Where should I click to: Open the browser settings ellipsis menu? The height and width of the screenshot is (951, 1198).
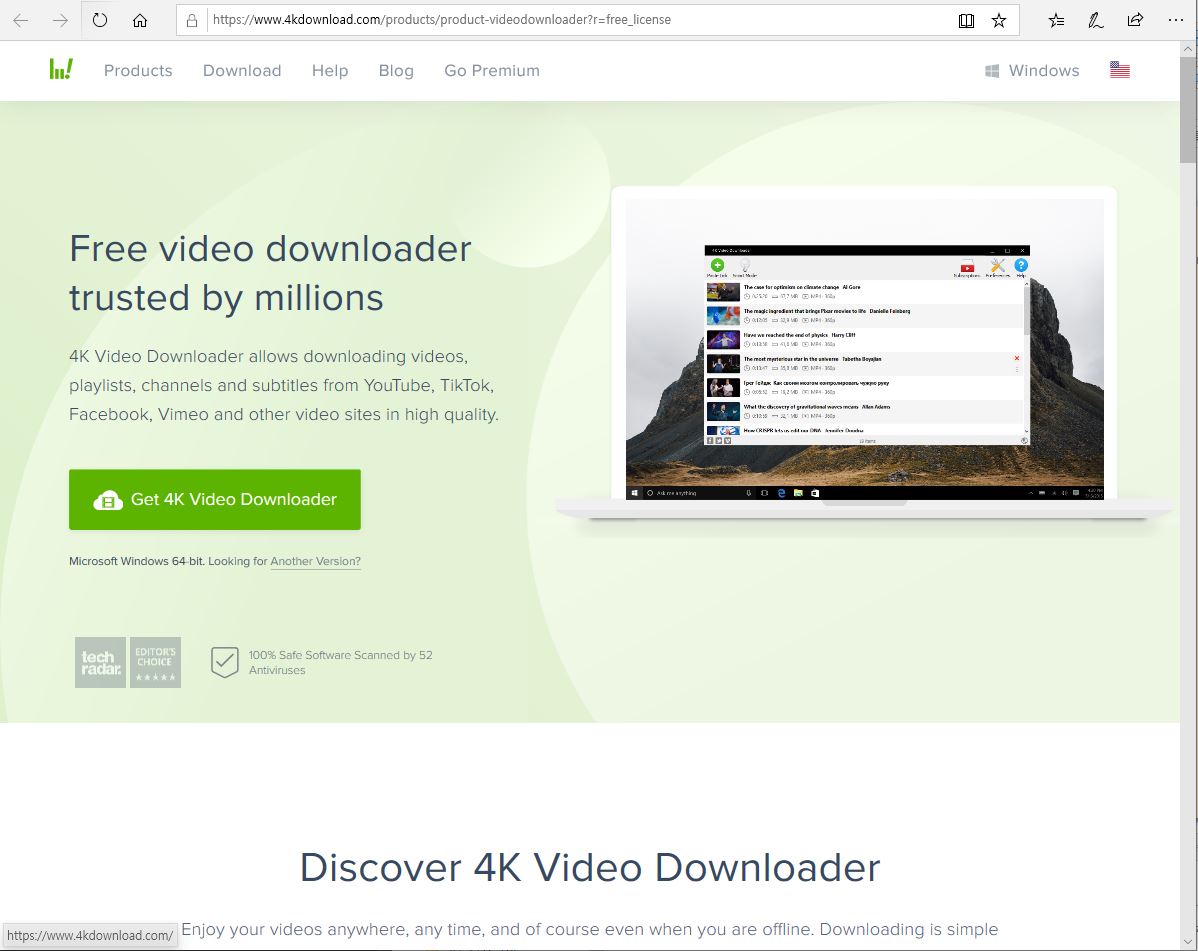[1176, 21]
